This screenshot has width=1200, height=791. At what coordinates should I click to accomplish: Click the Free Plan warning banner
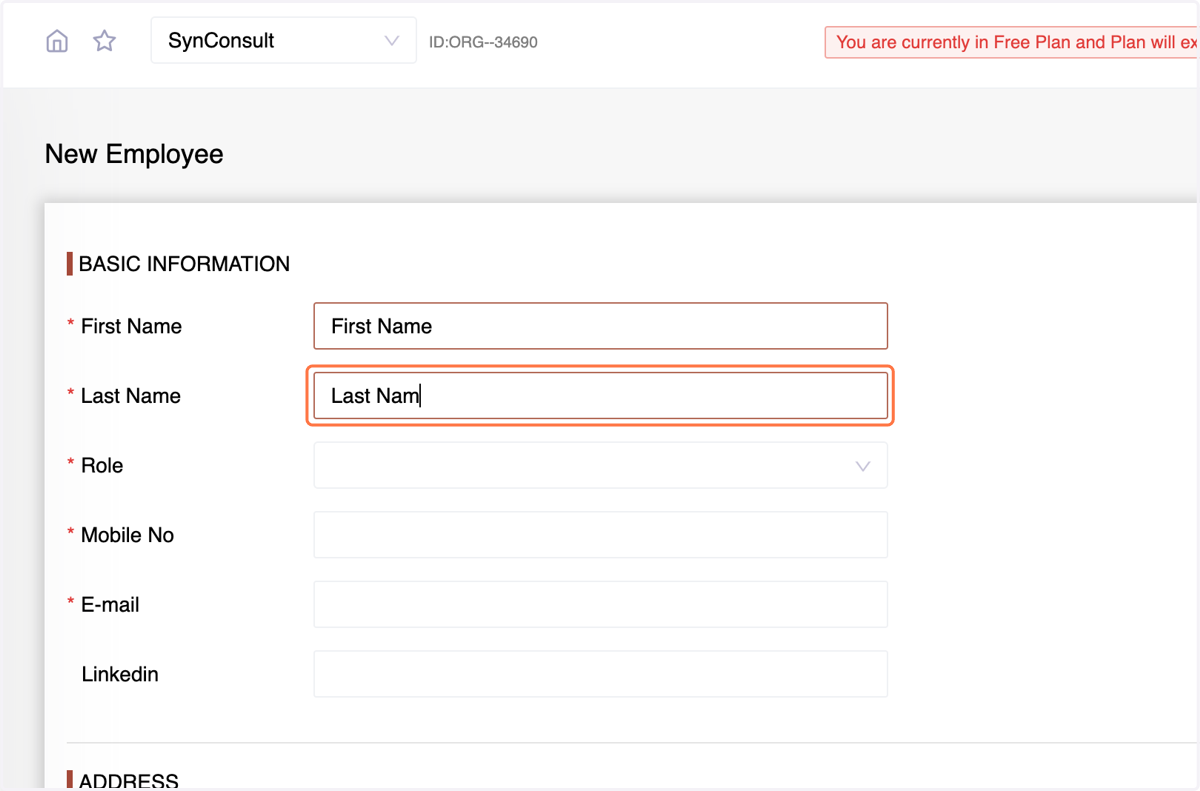(x=1012, y=42)
